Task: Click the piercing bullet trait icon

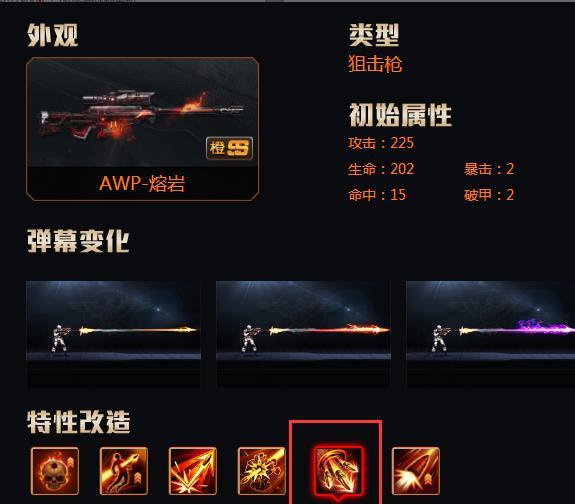Action: tap(416, 471)
